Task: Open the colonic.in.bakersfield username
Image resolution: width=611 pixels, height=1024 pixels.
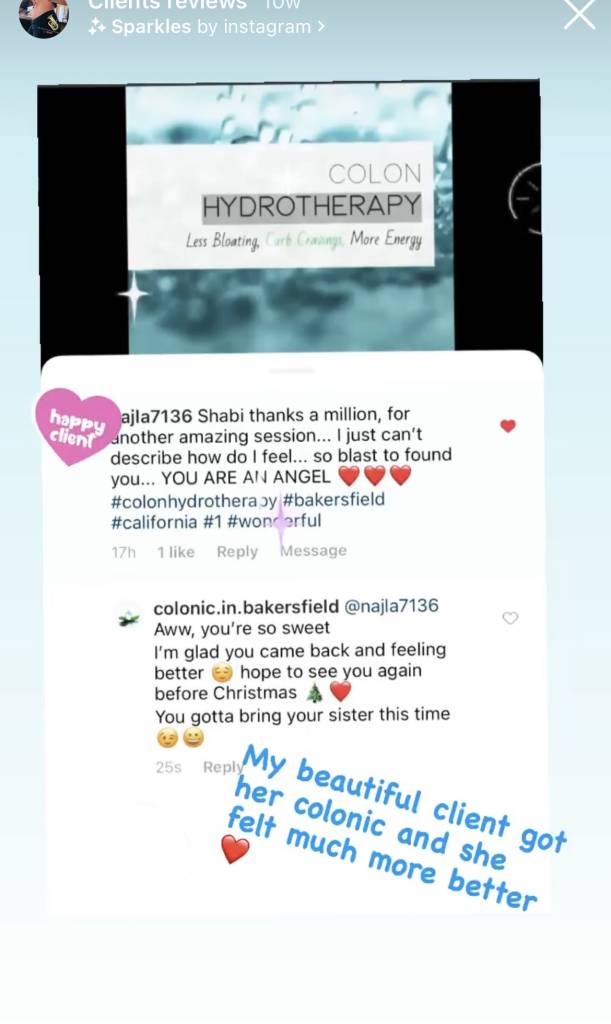Action: coord(246,607)
